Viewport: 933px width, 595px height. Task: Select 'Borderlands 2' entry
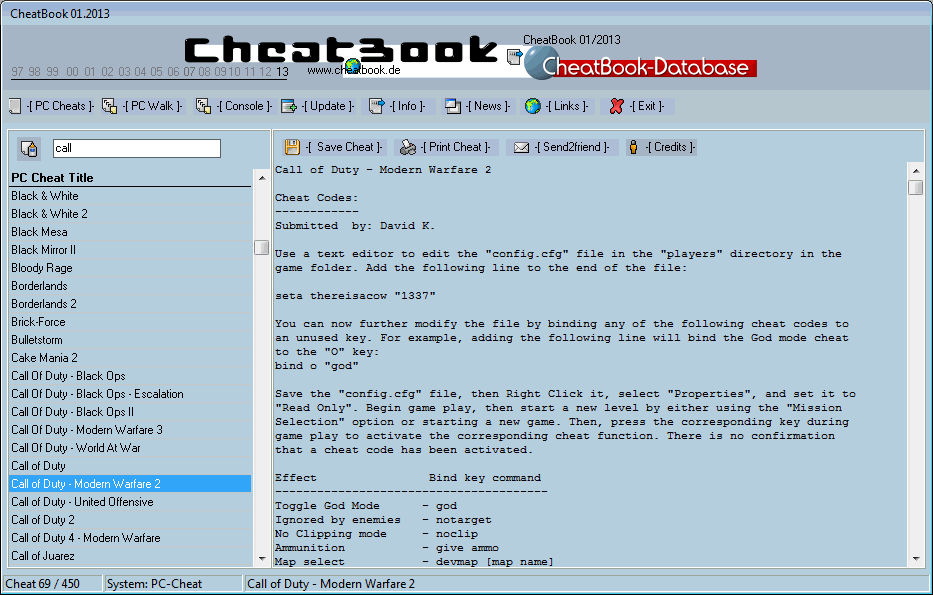point(130,304)
